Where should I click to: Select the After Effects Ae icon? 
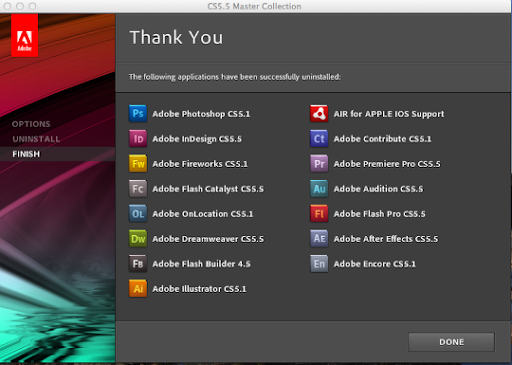pos(319,239)
